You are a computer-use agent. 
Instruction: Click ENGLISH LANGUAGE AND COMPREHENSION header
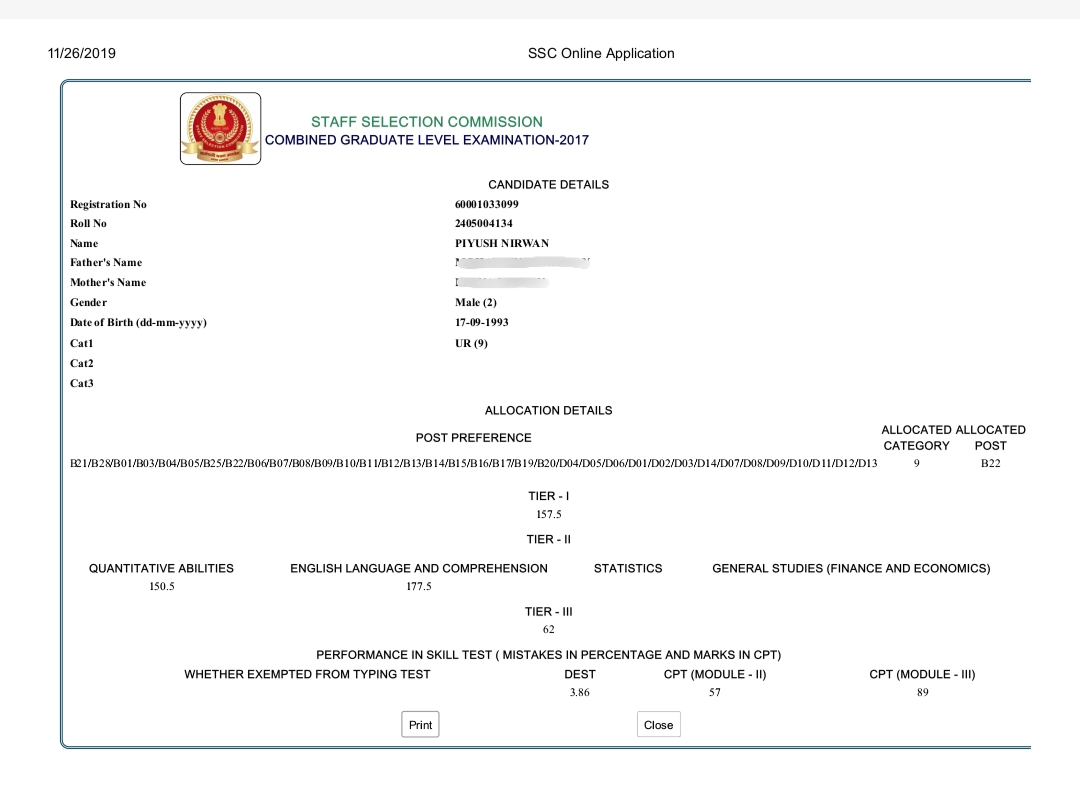419,568
